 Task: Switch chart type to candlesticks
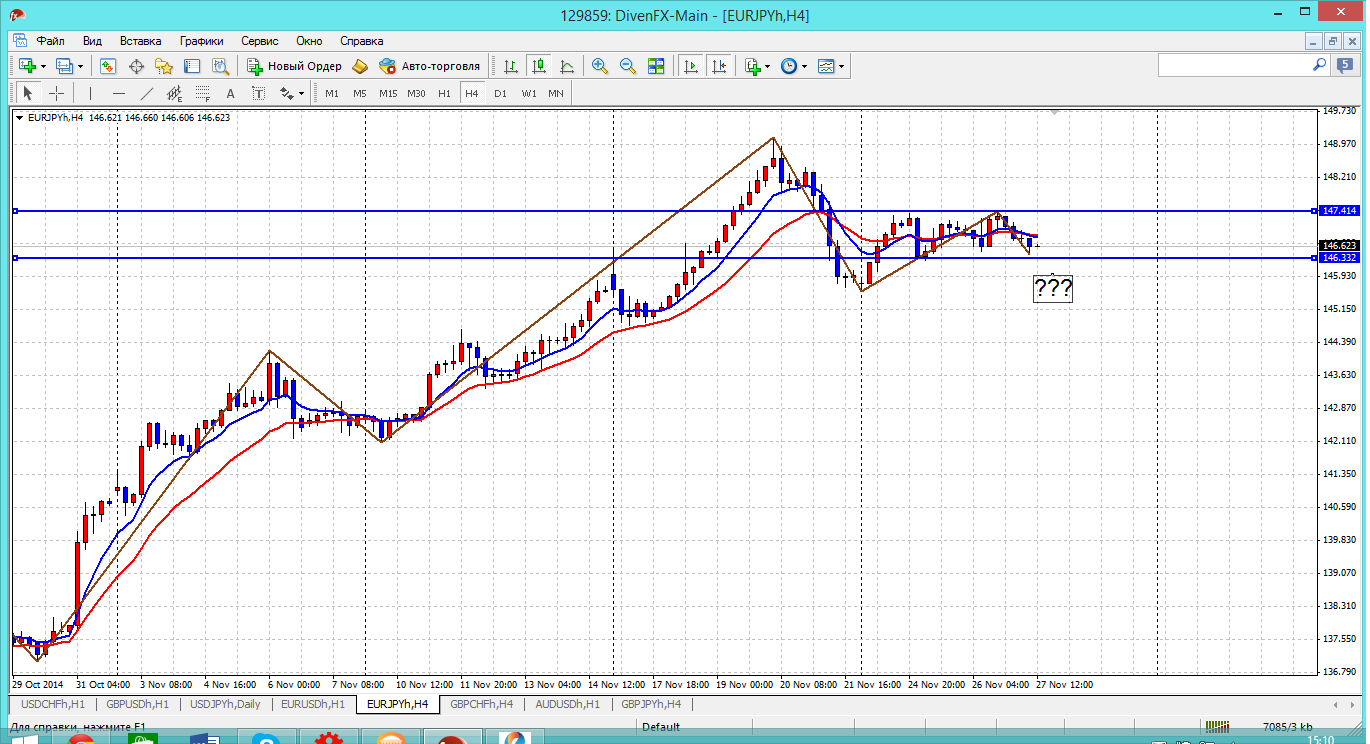(x=539, y=66)
